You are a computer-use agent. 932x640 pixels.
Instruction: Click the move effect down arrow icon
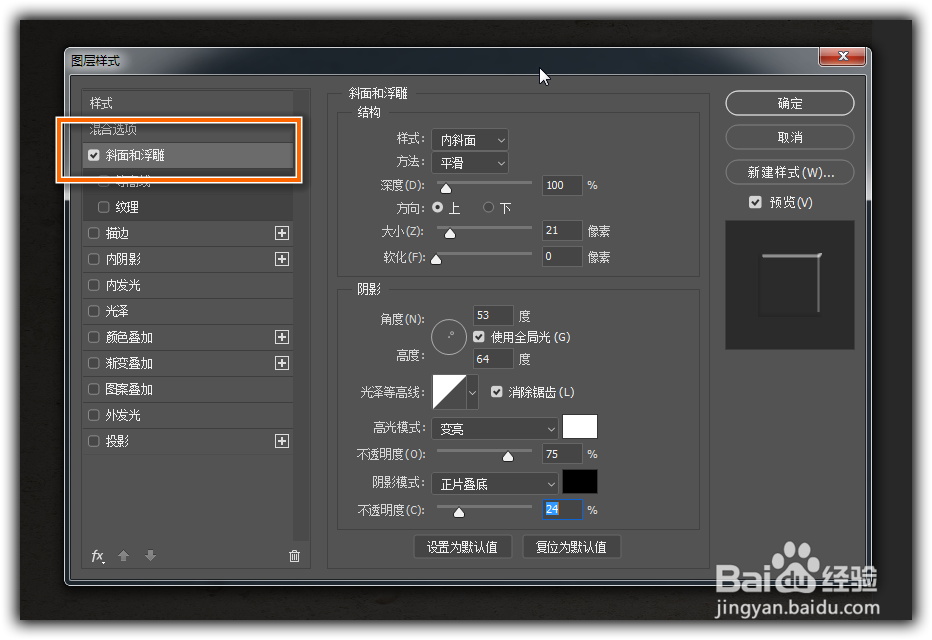click(150, 555)
